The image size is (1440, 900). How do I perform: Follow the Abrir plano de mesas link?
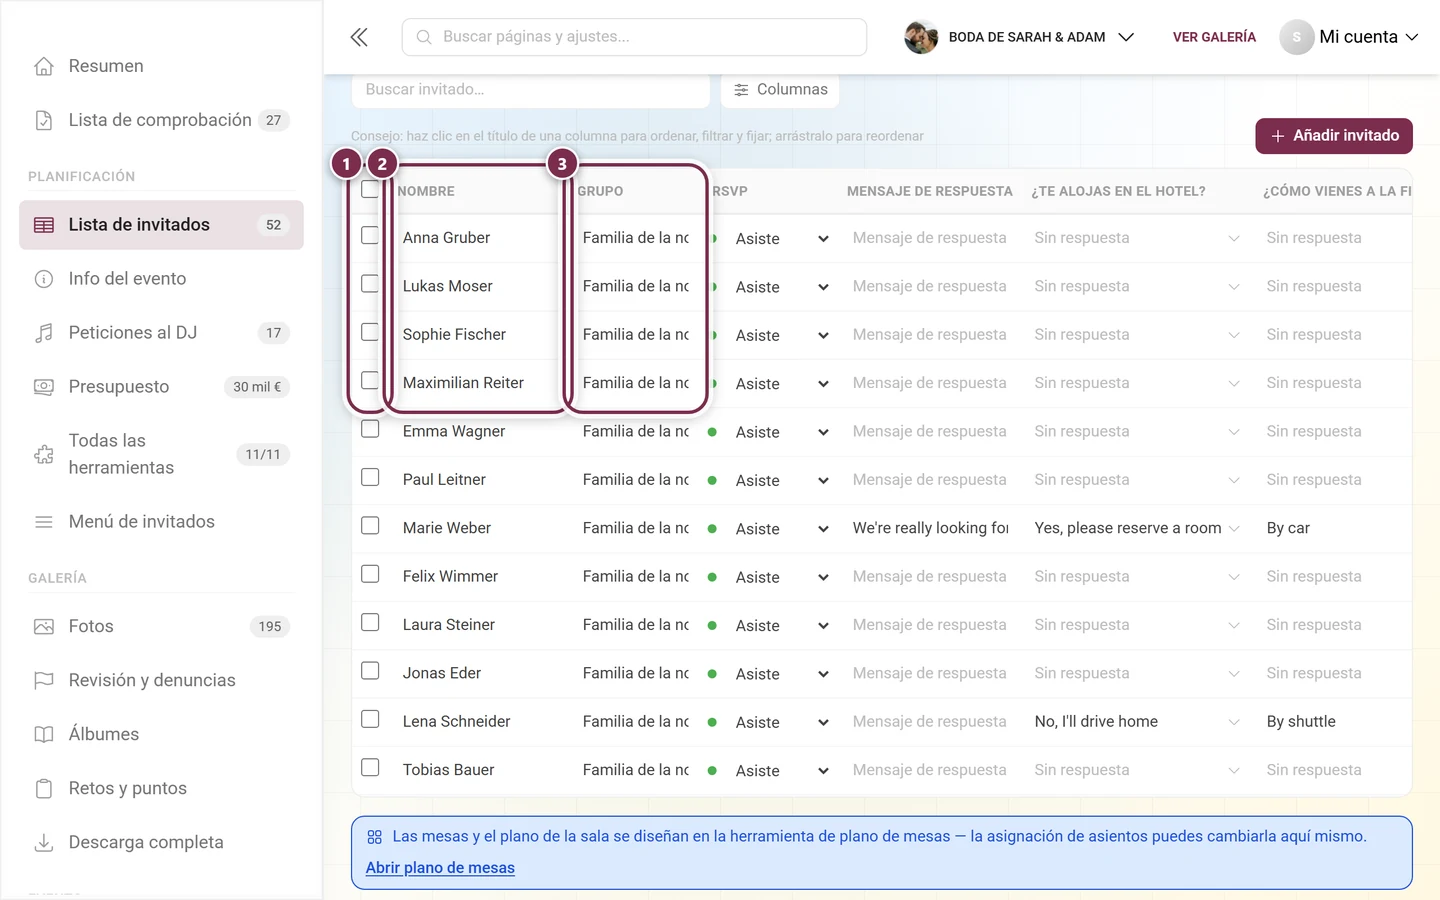pos(440,868)
